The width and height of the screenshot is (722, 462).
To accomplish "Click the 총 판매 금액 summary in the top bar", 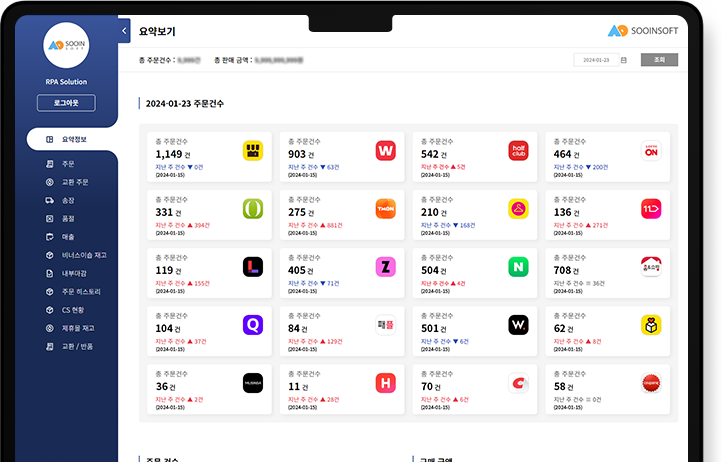I will [258, 60].
